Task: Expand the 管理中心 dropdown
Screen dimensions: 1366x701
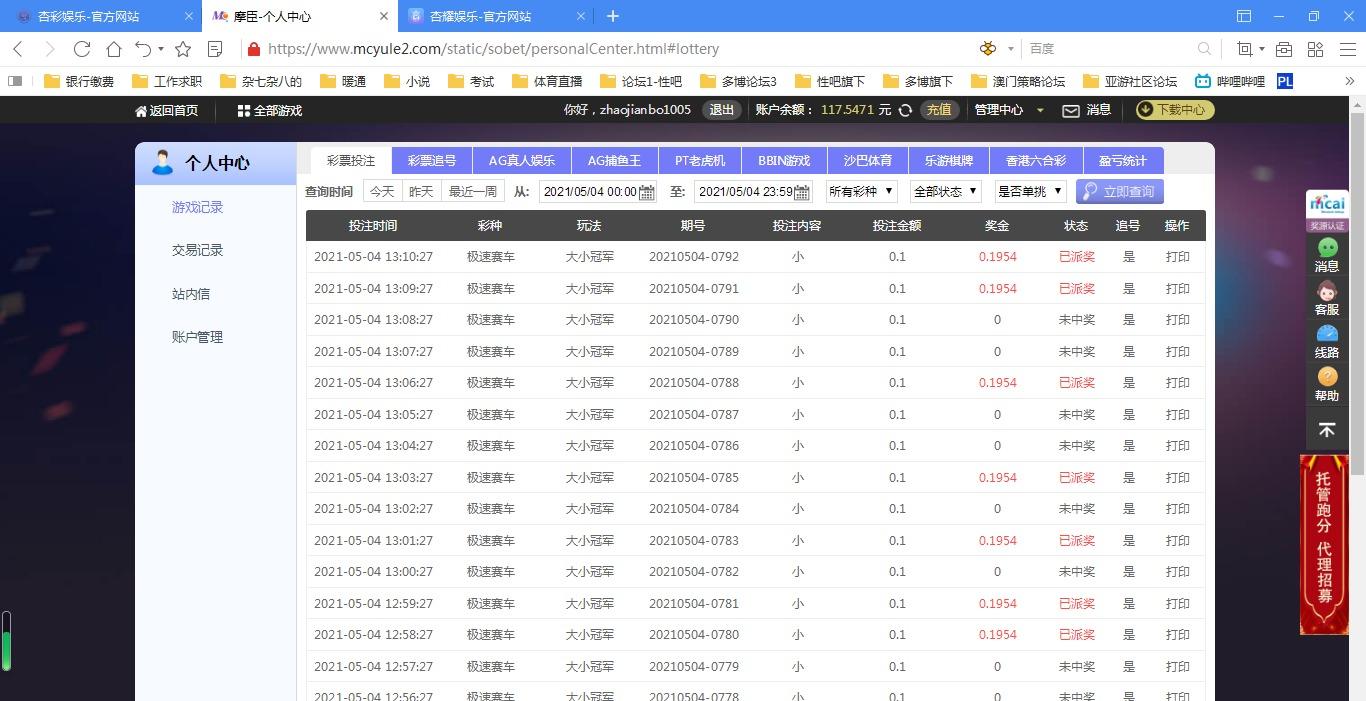Action: click(x=1009, y=110)
